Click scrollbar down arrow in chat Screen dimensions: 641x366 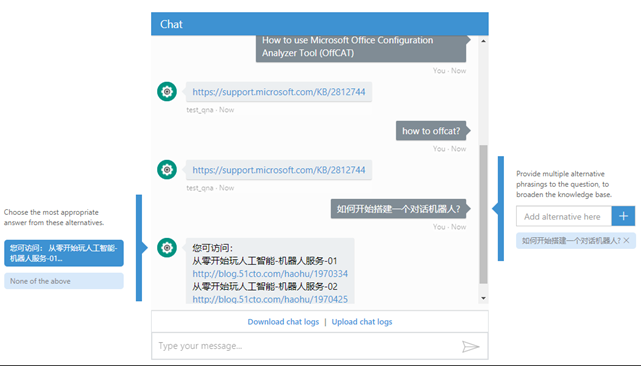(x=483, y=298)
